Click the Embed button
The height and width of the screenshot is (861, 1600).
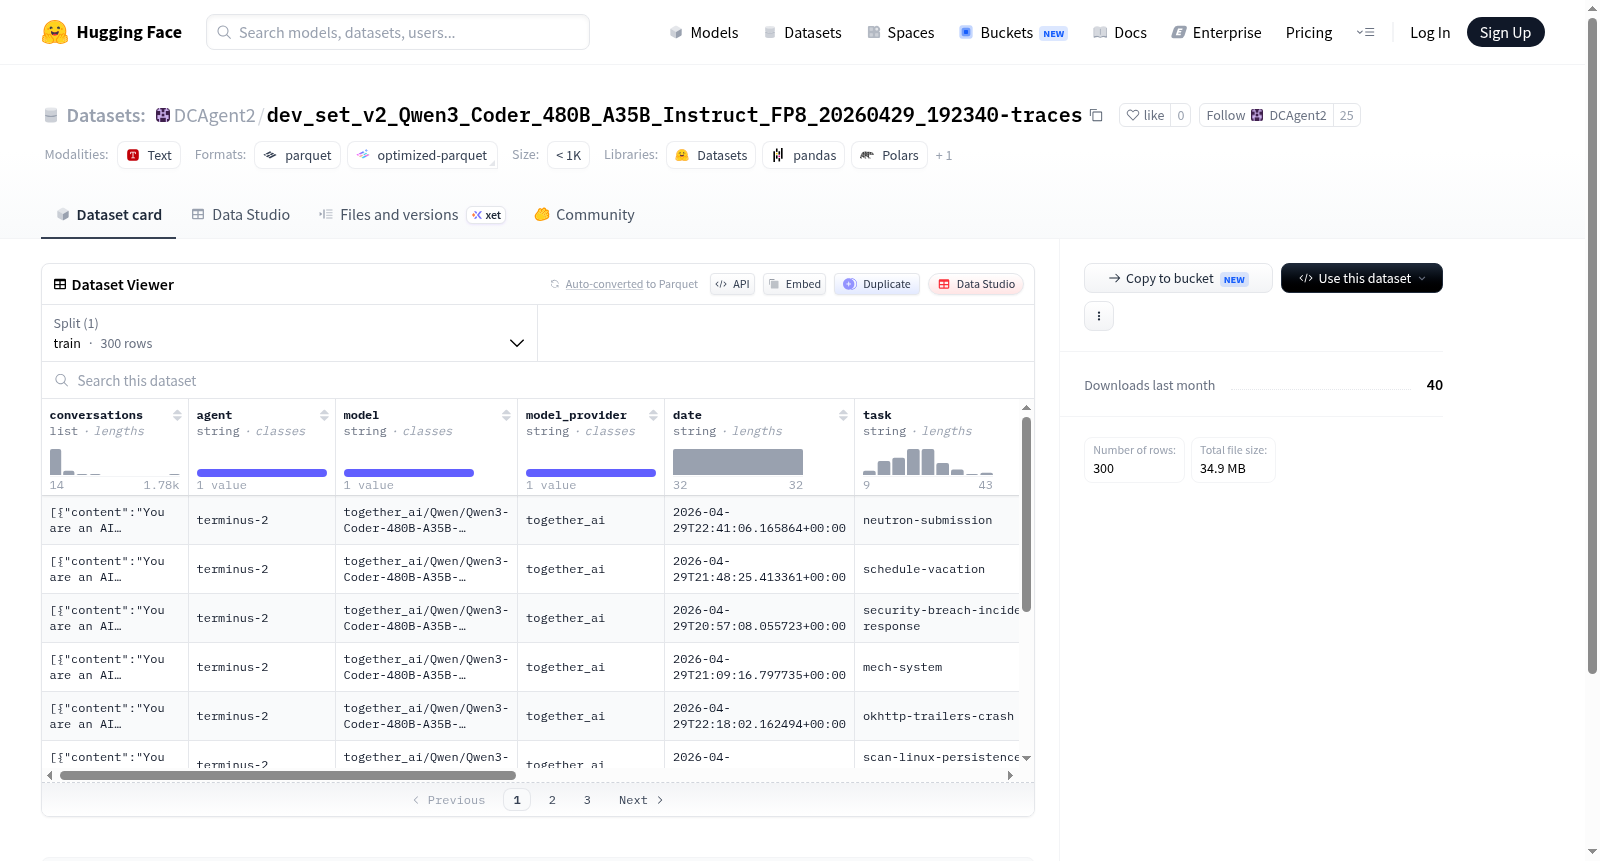point(794,284)
